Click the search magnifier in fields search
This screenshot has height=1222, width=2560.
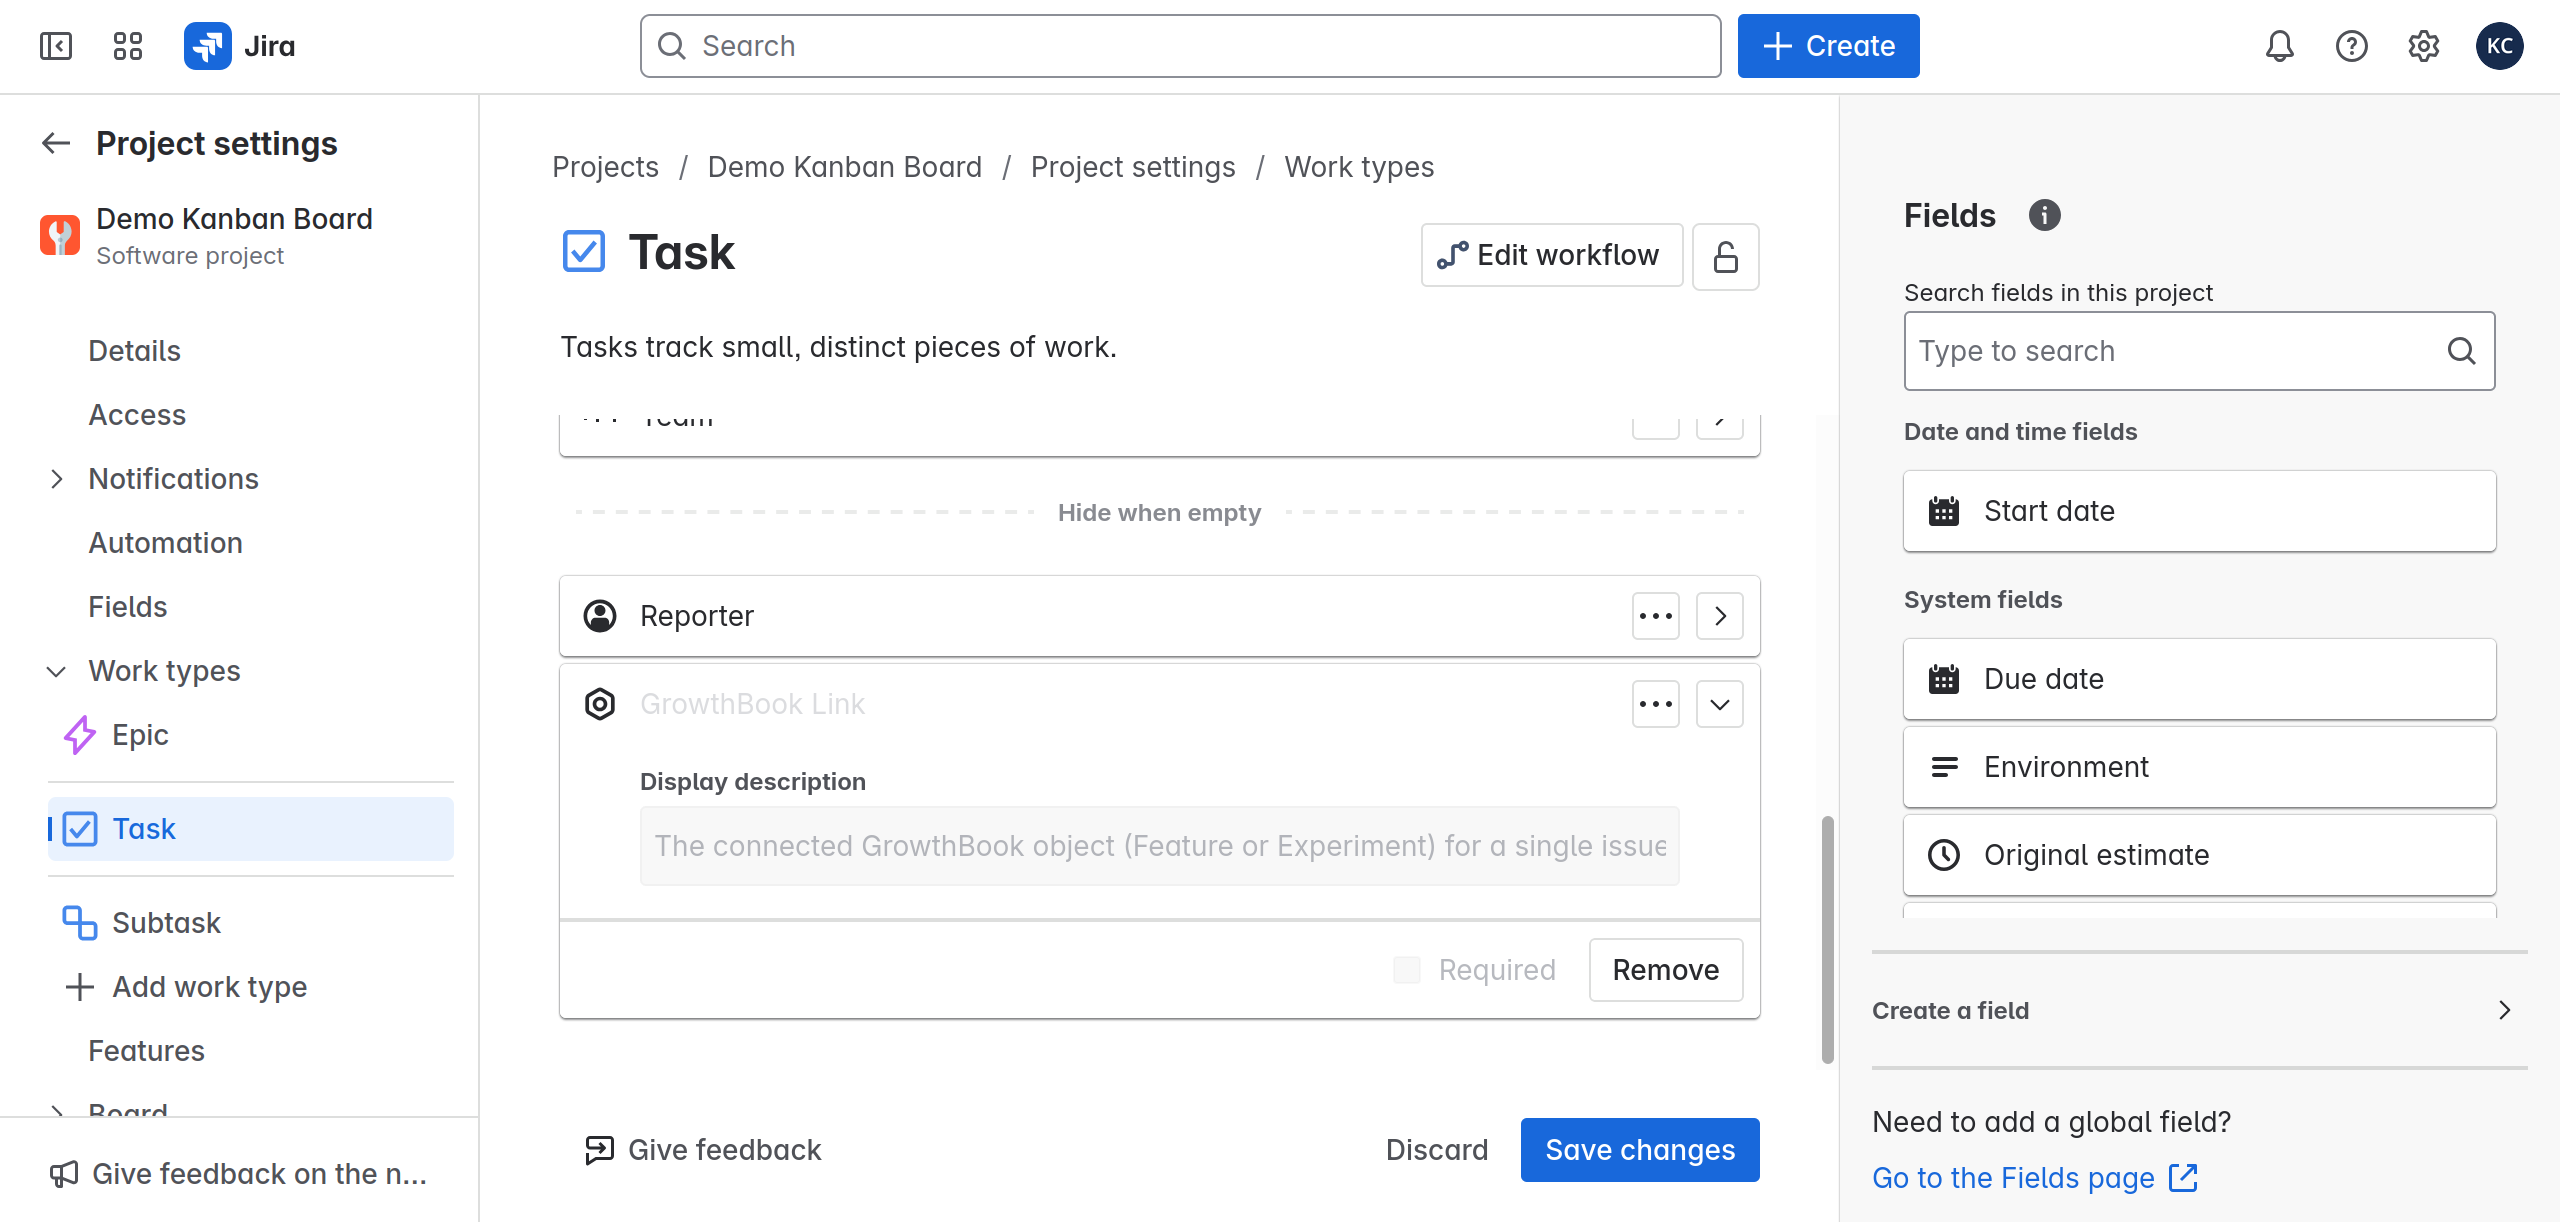(2461, 351)
